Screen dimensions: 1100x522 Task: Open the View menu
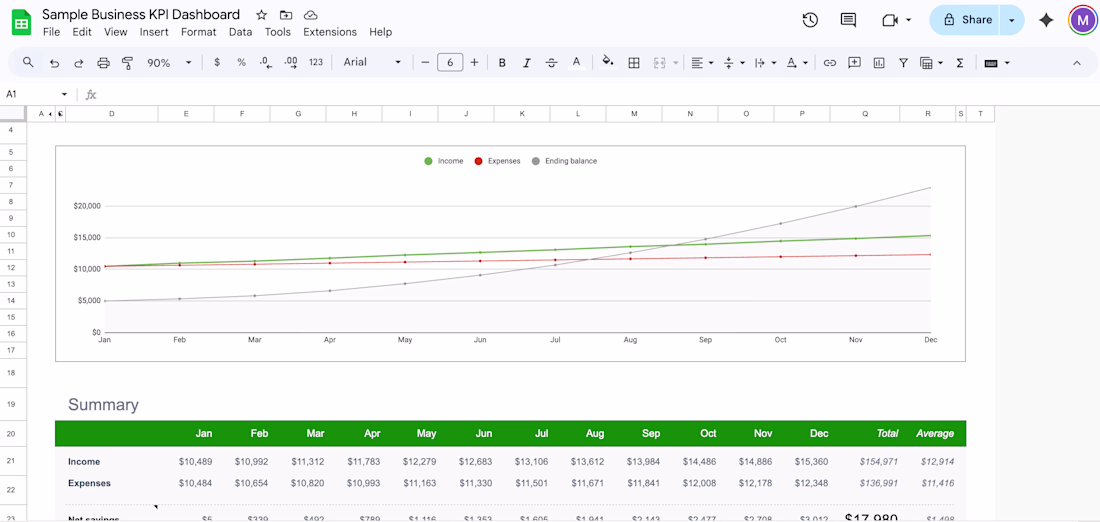116,32
